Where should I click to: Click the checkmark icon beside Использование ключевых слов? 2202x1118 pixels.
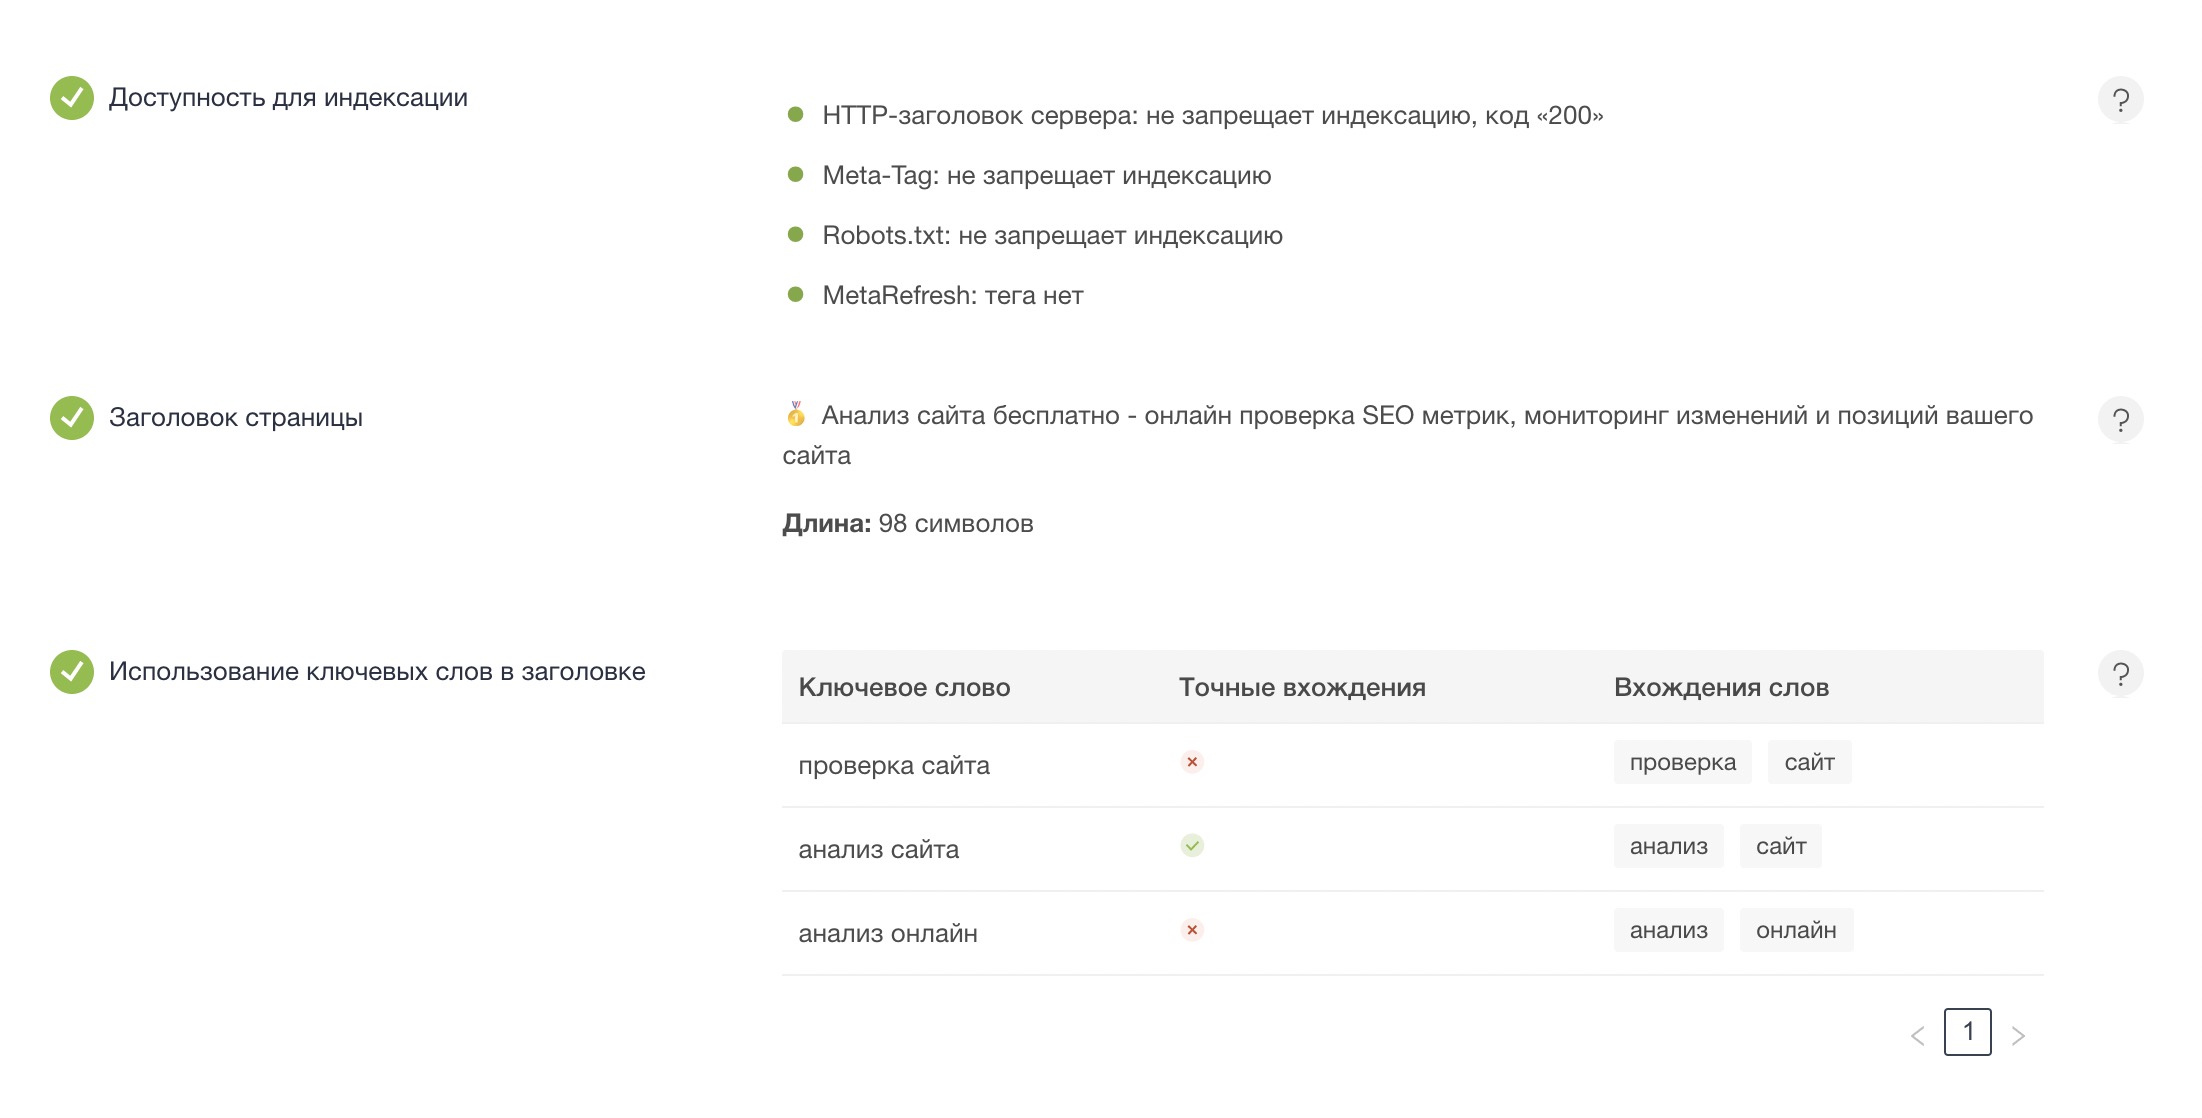coord(71,672)
